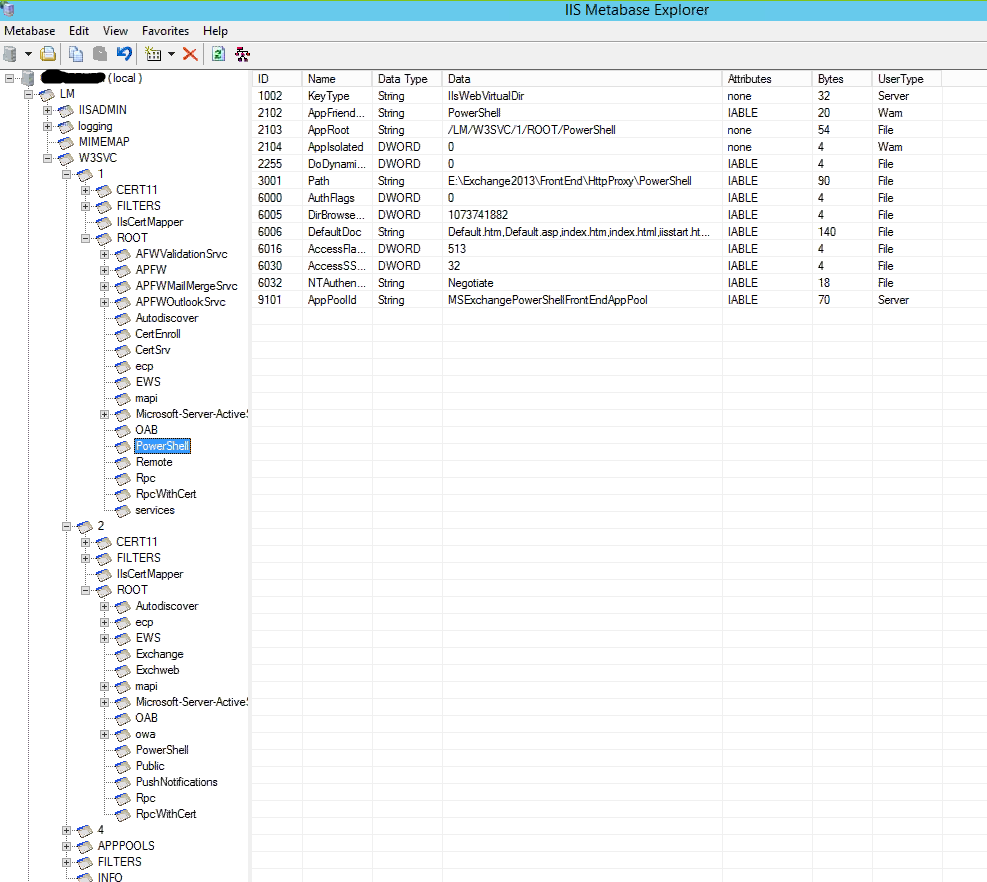Select the Path row data E:\Exchange2013
Viewport: 987px width, 882px height.
[570, 181]
